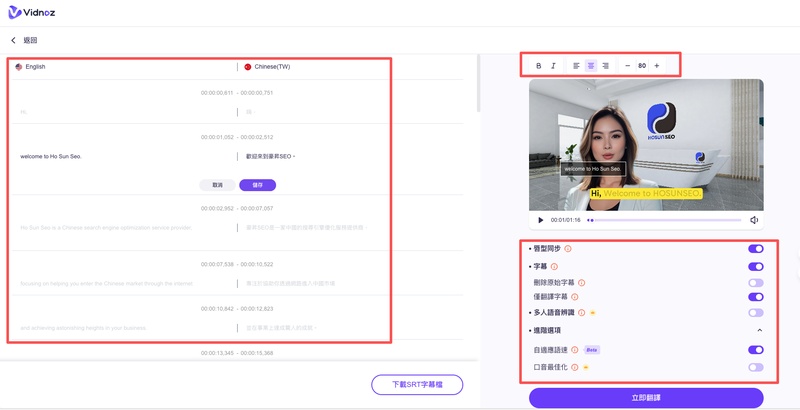Enable the 刪除原始字幕 toggle
The image size is (800, 410).
(x=755, y=283)
